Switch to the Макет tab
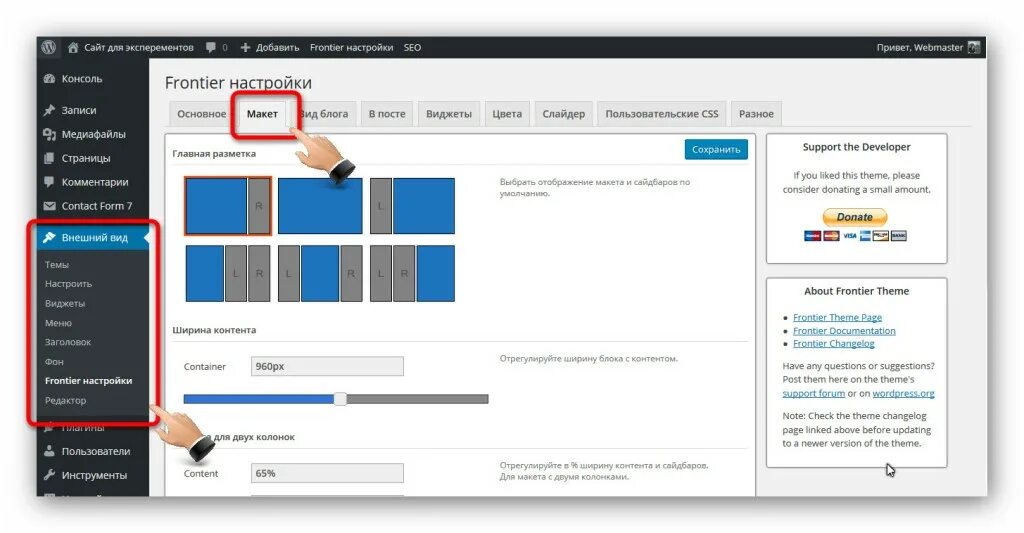This screenshot has width=1024, height=533. (x=263, y=114)
